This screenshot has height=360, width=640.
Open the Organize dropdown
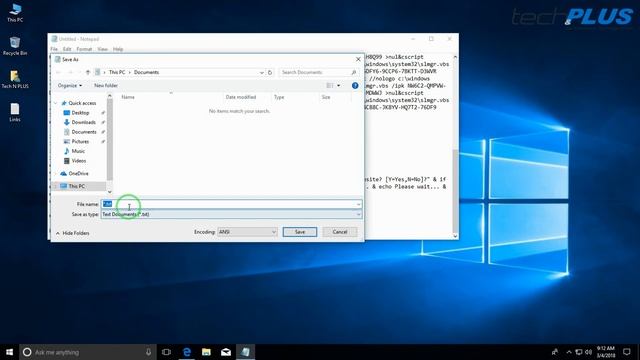[x=70, y=85]
